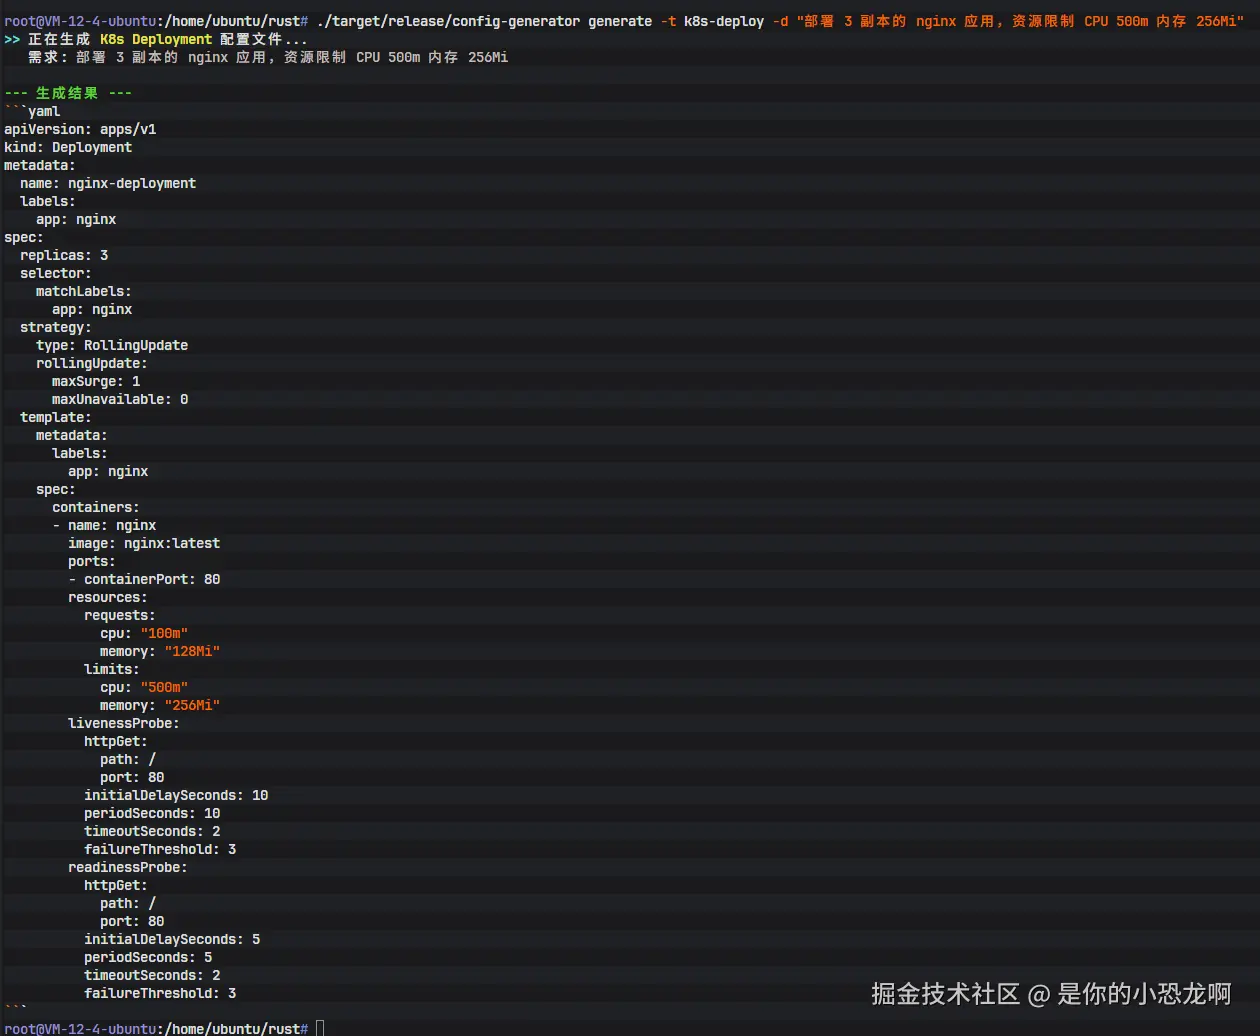
Task: Click the green '--- 生成结果 ---' header
Action: [x=68, y=93]
